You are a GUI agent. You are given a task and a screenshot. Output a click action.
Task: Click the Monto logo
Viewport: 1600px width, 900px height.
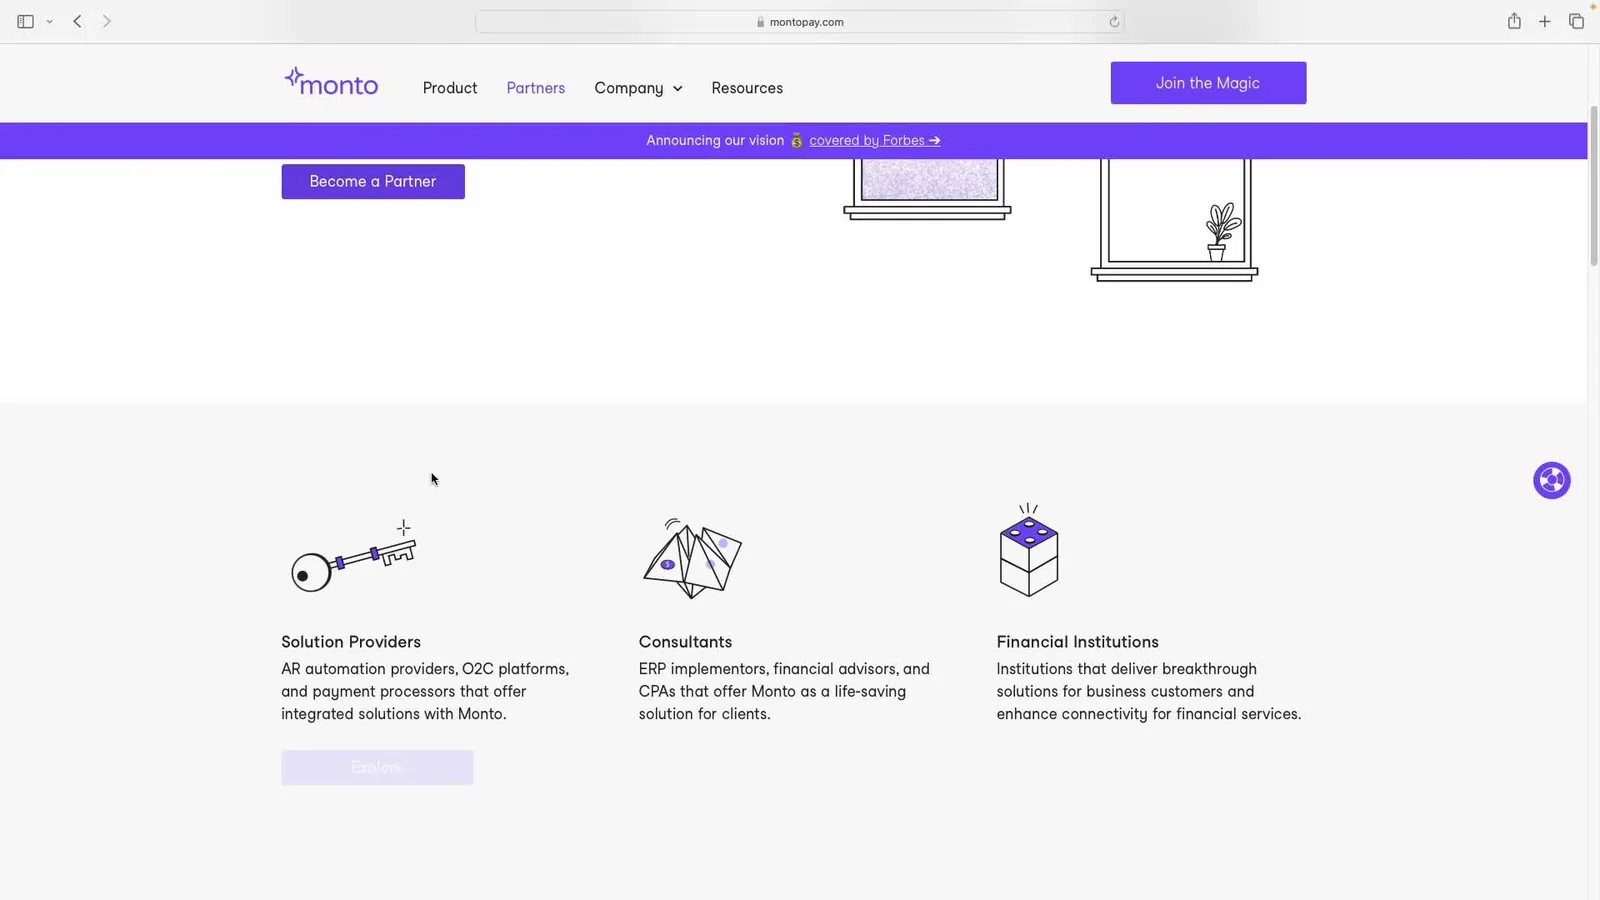331,82
